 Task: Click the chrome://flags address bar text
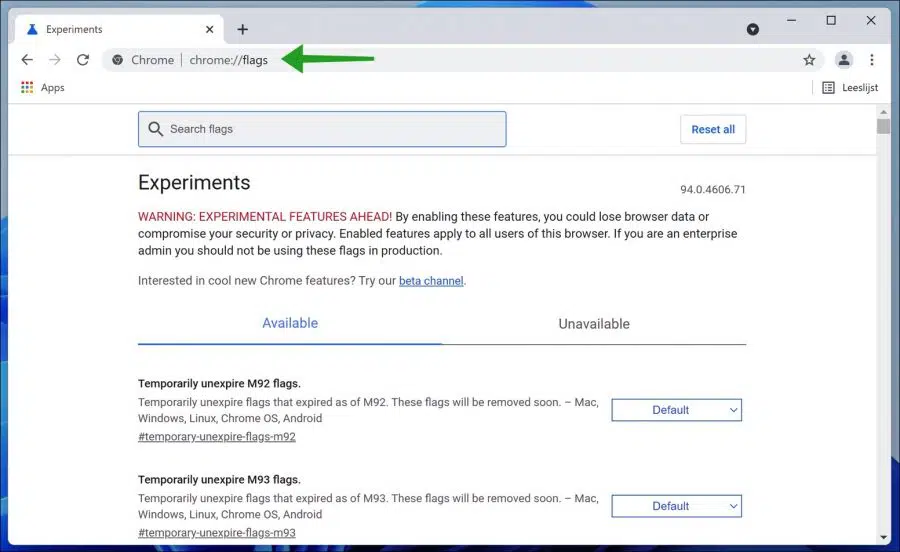pyautogui.click(x=228, y=60)
